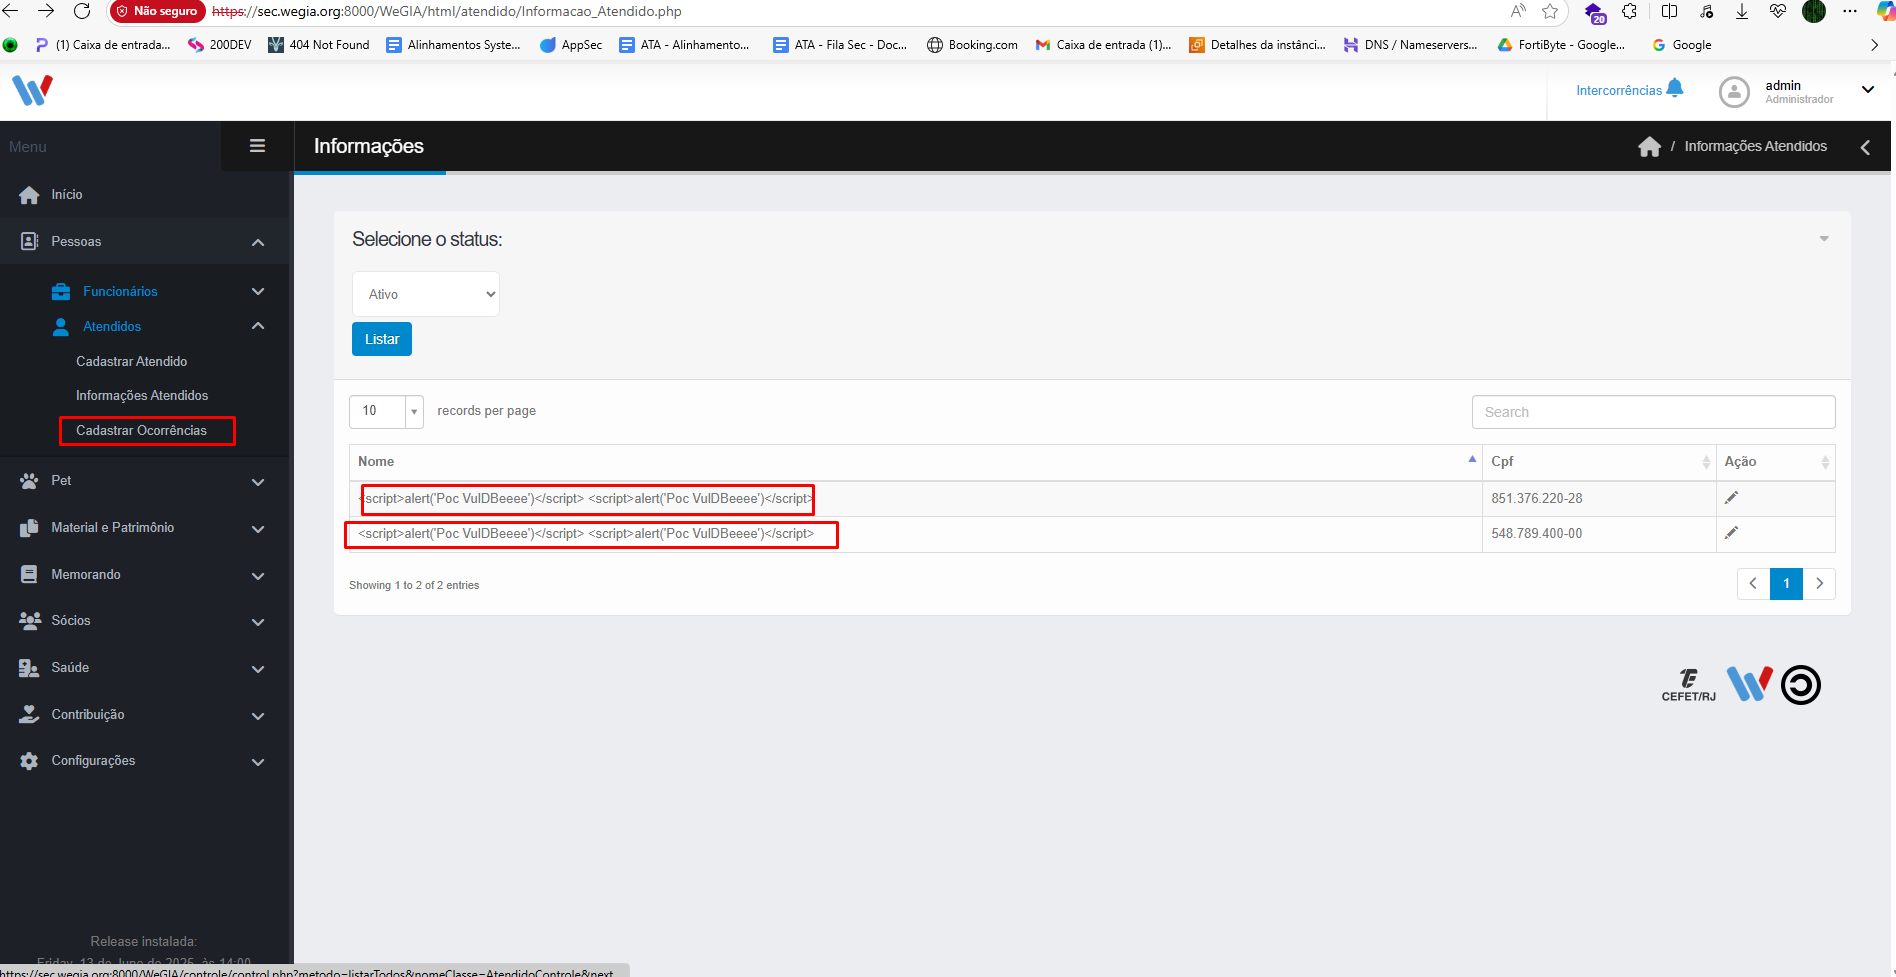Open the records per page dropdown
The height and width of the screenshot is (977, 1896).
[386, 411]
